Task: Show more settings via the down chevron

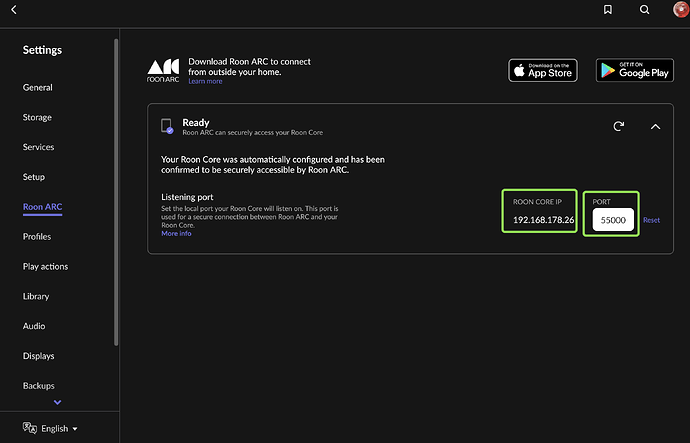Action: coord(57,402)
